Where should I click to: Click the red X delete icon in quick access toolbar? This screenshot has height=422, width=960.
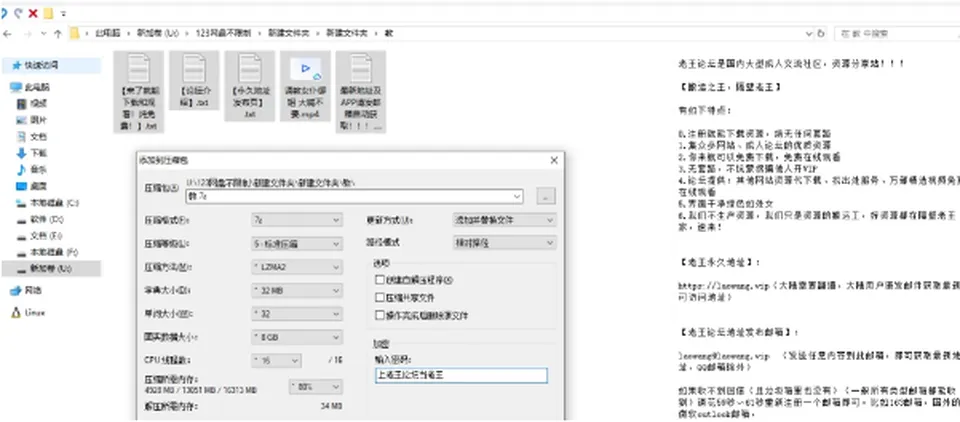pyautogui.click(x=34, y=13)
